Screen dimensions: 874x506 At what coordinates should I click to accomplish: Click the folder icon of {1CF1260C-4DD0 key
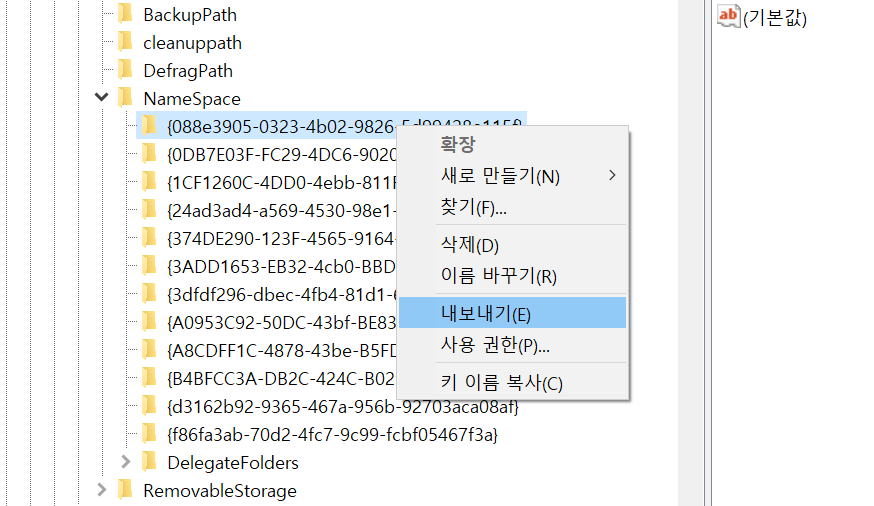149,181
